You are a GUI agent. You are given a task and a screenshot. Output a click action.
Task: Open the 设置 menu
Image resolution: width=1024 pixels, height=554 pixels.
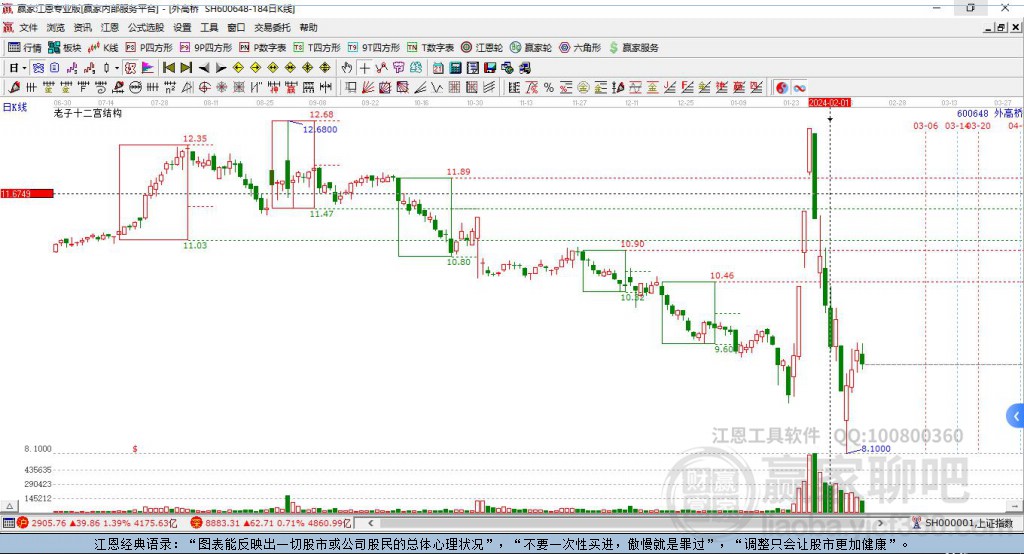coord(182,27)
